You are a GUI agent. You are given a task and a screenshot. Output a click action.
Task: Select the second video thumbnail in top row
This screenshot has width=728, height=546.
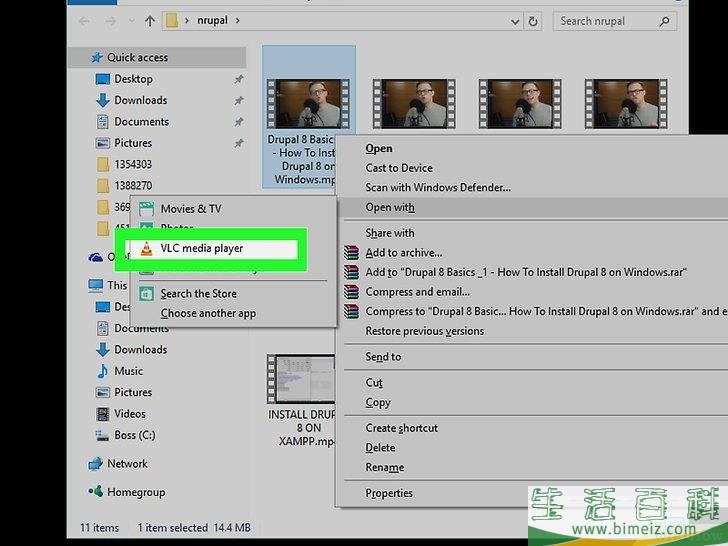(414, 104)
